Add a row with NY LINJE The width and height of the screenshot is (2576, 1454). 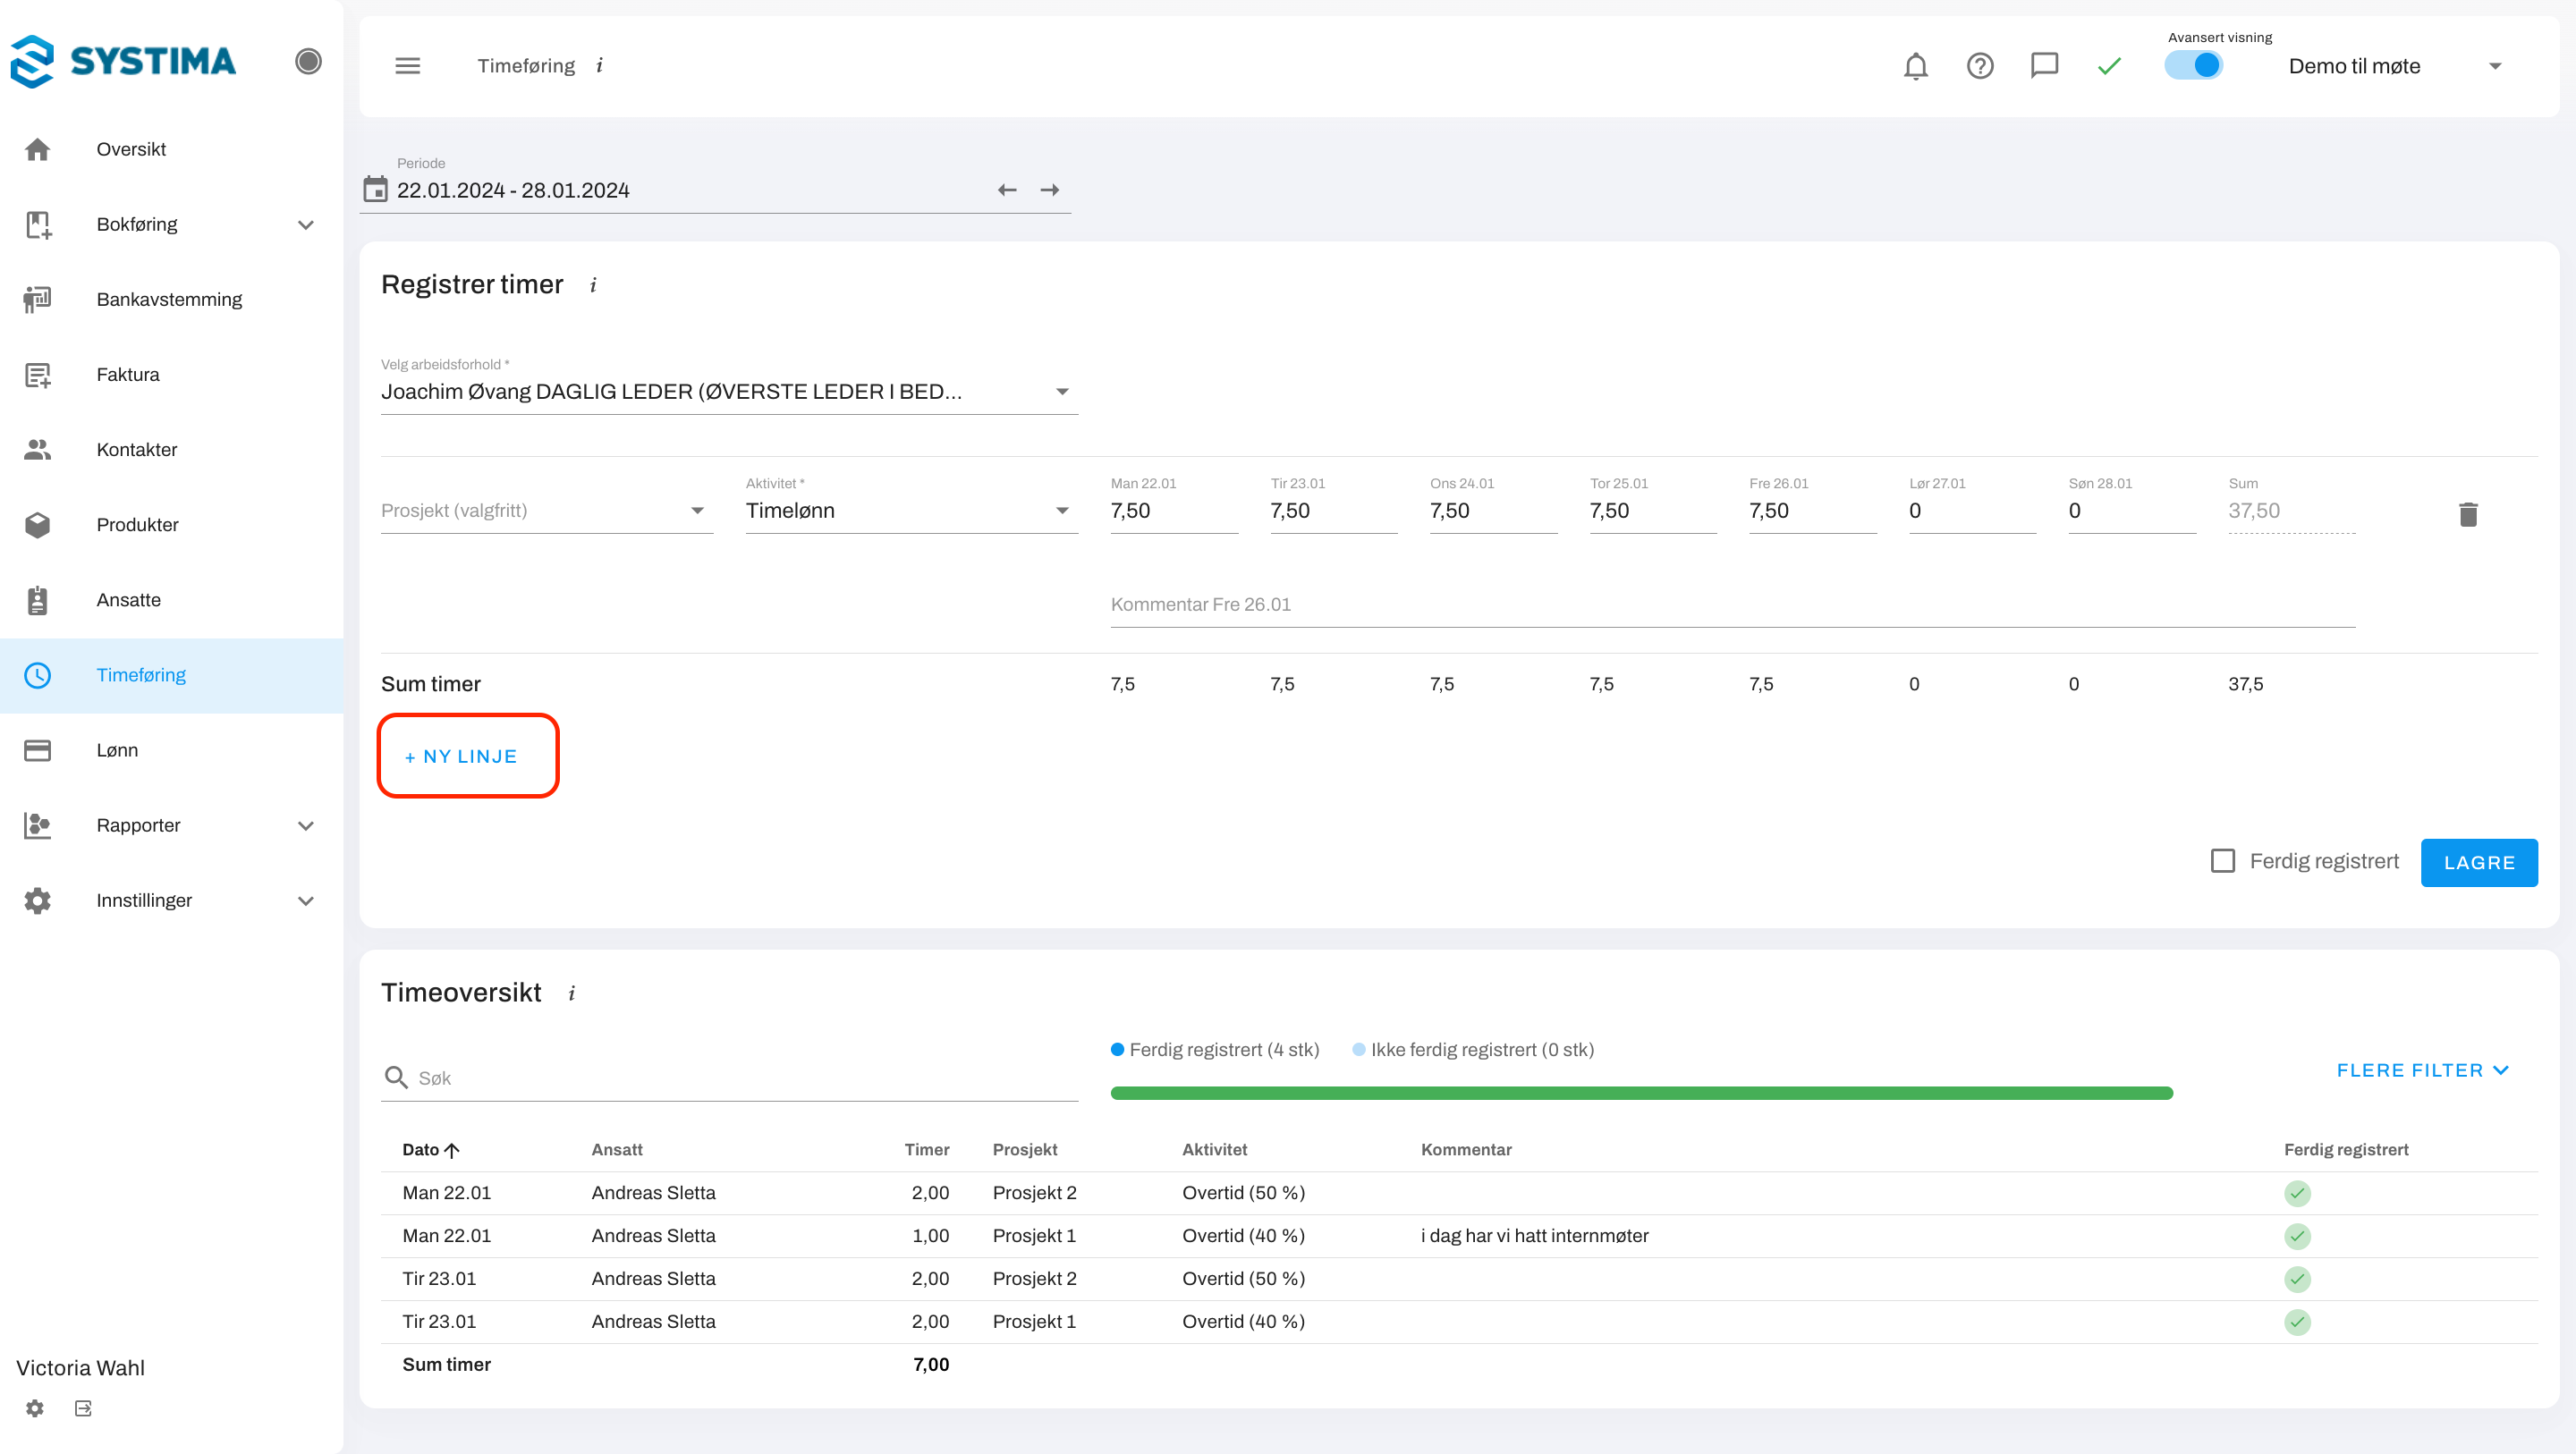461,757
